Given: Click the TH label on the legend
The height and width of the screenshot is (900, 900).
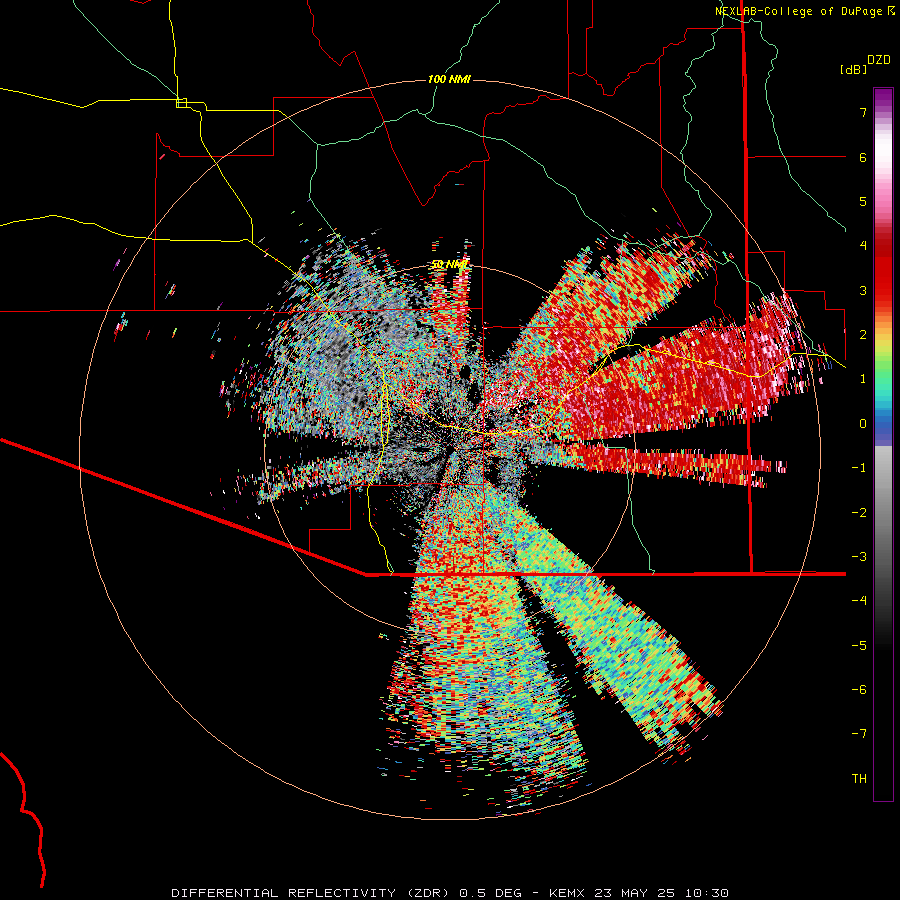Looking at the screenshot, I should pos(859,779).
